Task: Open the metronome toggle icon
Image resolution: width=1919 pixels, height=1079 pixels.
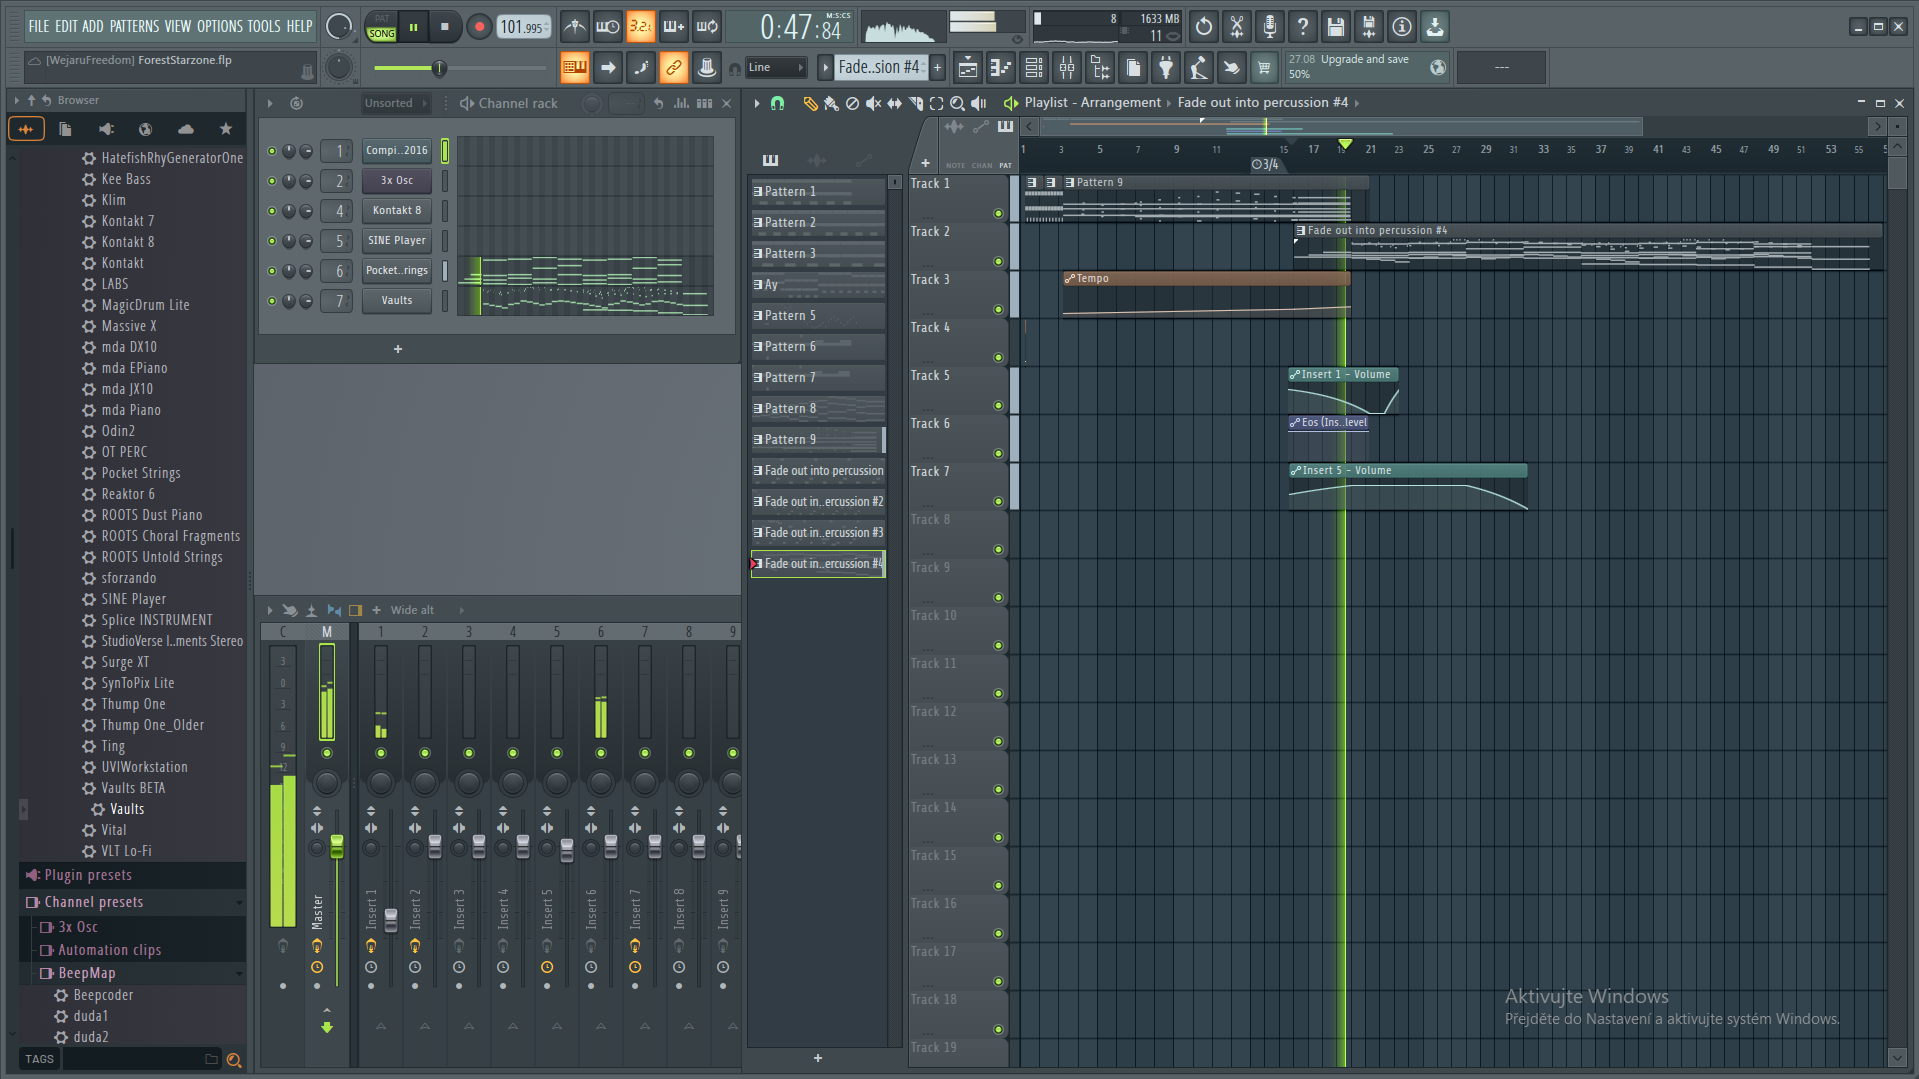Action: (x=575, y=27)
